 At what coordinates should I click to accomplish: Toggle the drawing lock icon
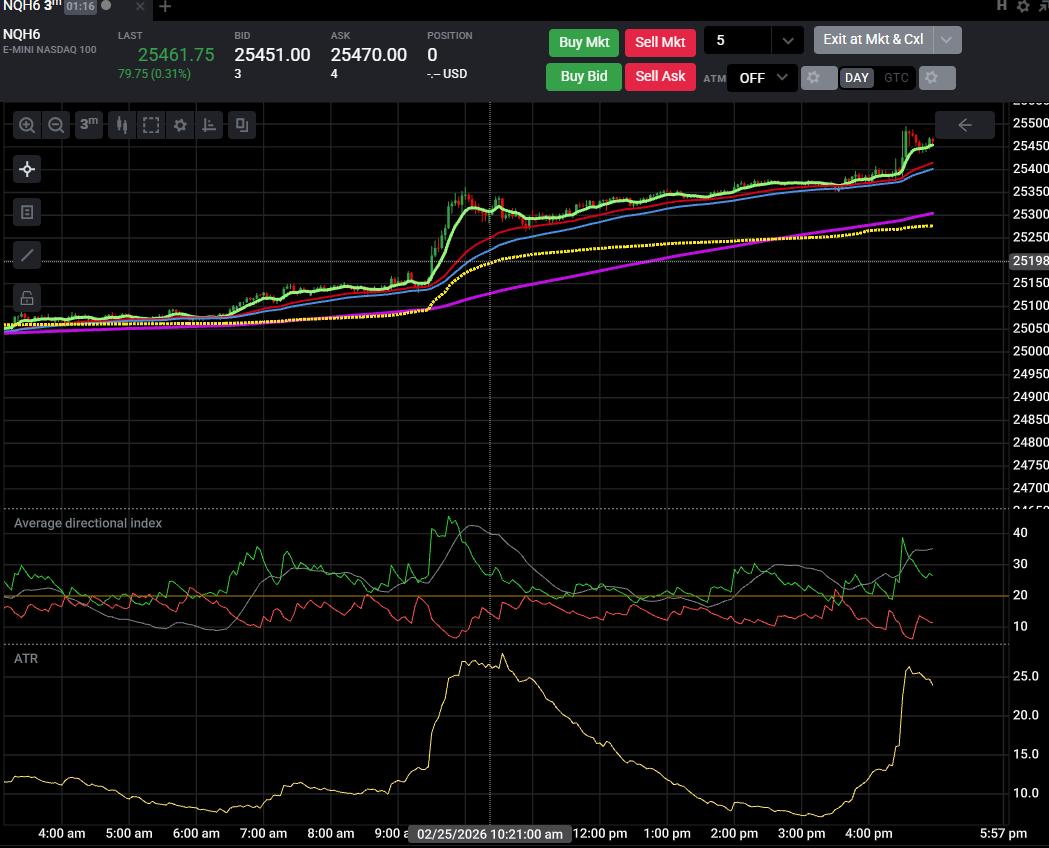tap(27, 298)
